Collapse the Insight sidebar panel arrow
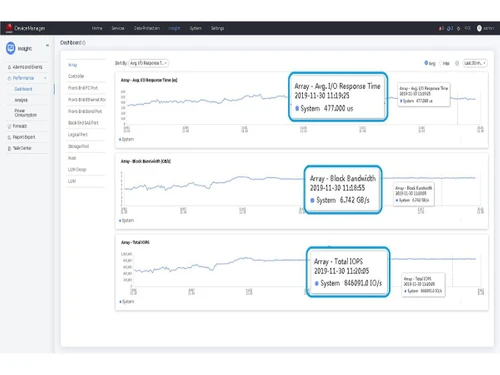500x375 pixels. click(47, 45)
